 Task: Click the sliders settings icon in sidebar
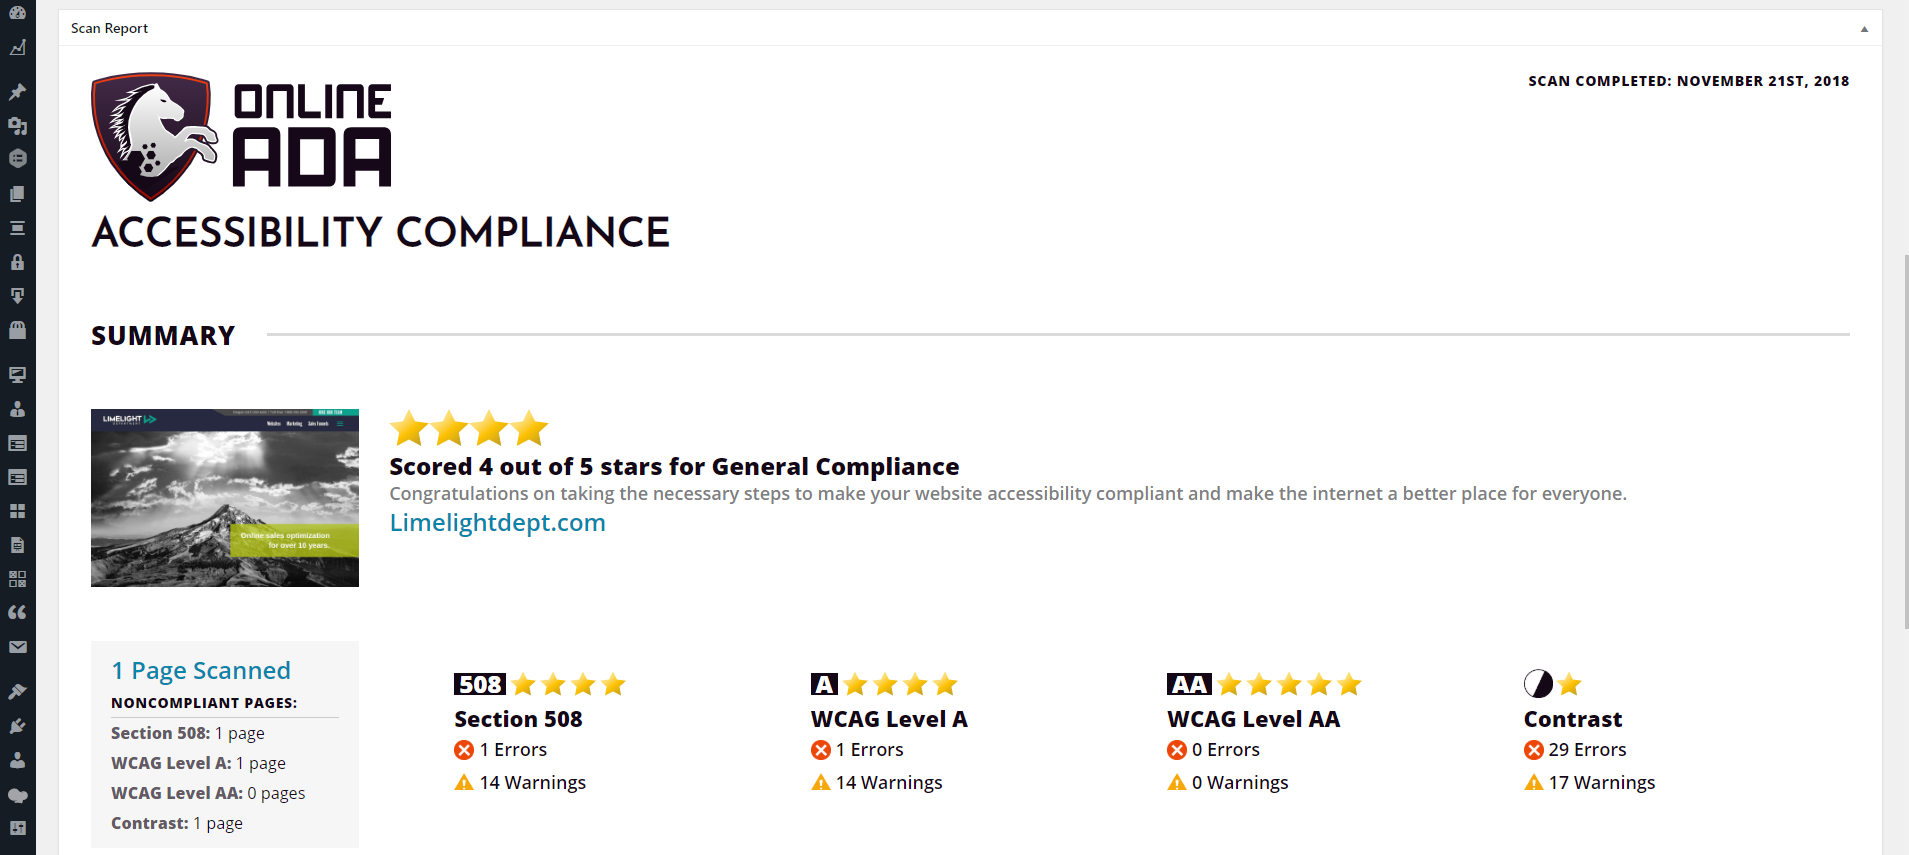17,828
